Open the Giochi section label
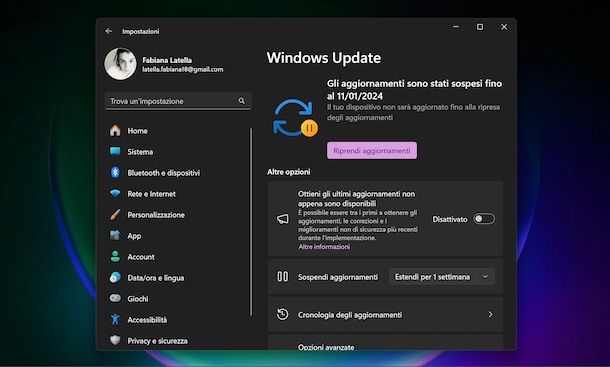 (x=138, y=299)
